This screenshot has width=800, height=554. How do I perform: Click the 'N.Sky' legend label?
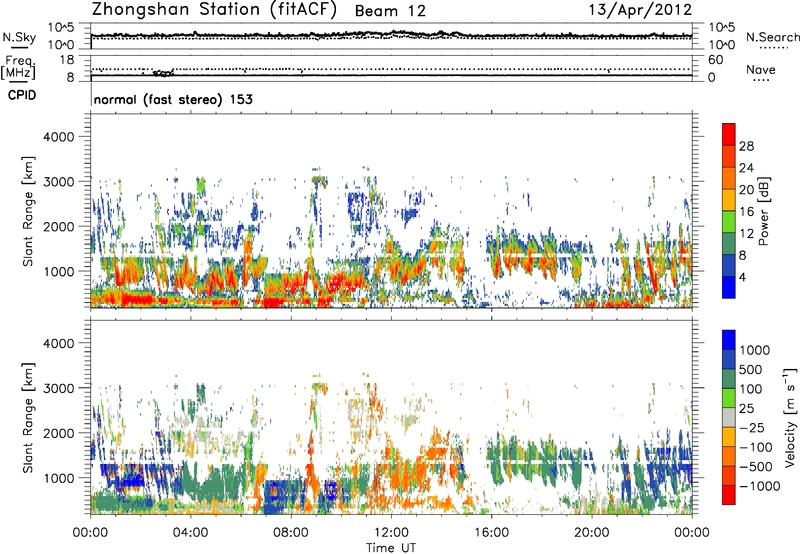(19, 37)
